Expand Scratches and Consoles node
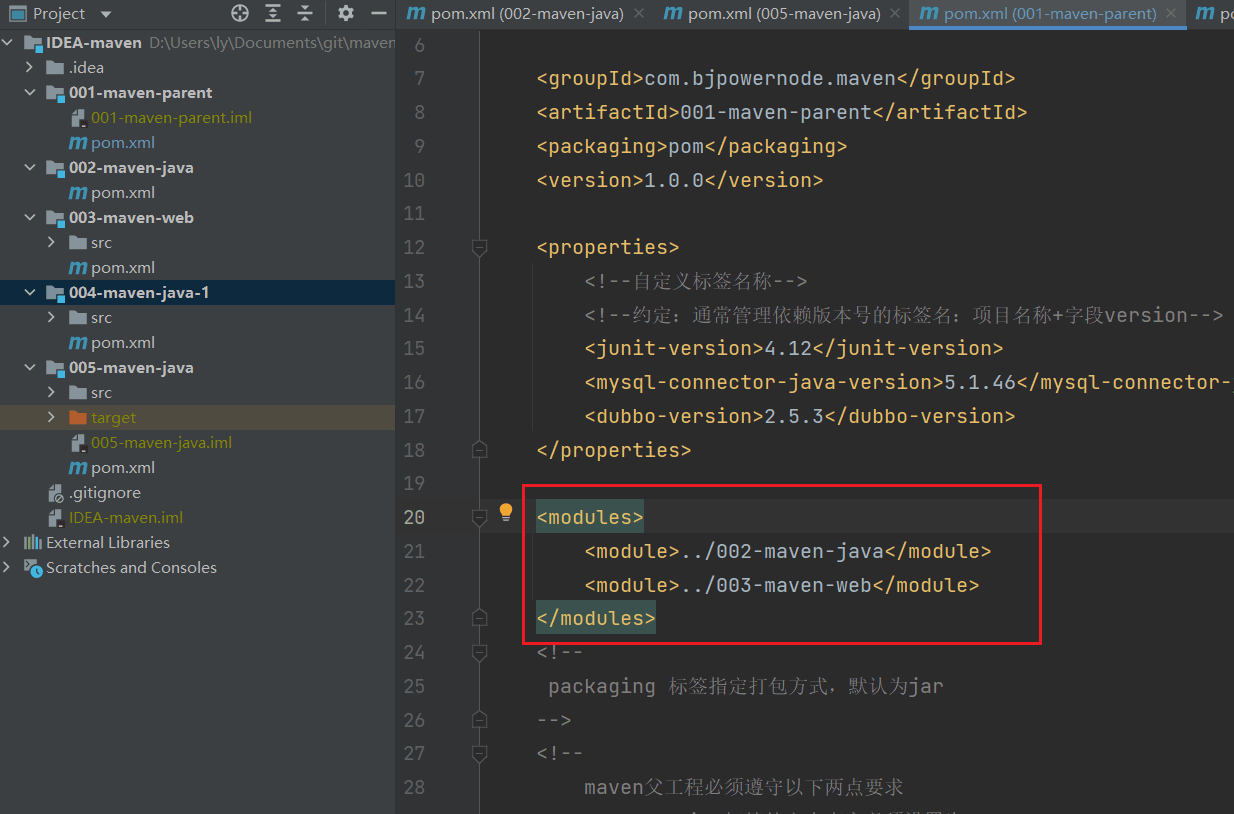This screenshot has width=1234, height=814. 8,568
